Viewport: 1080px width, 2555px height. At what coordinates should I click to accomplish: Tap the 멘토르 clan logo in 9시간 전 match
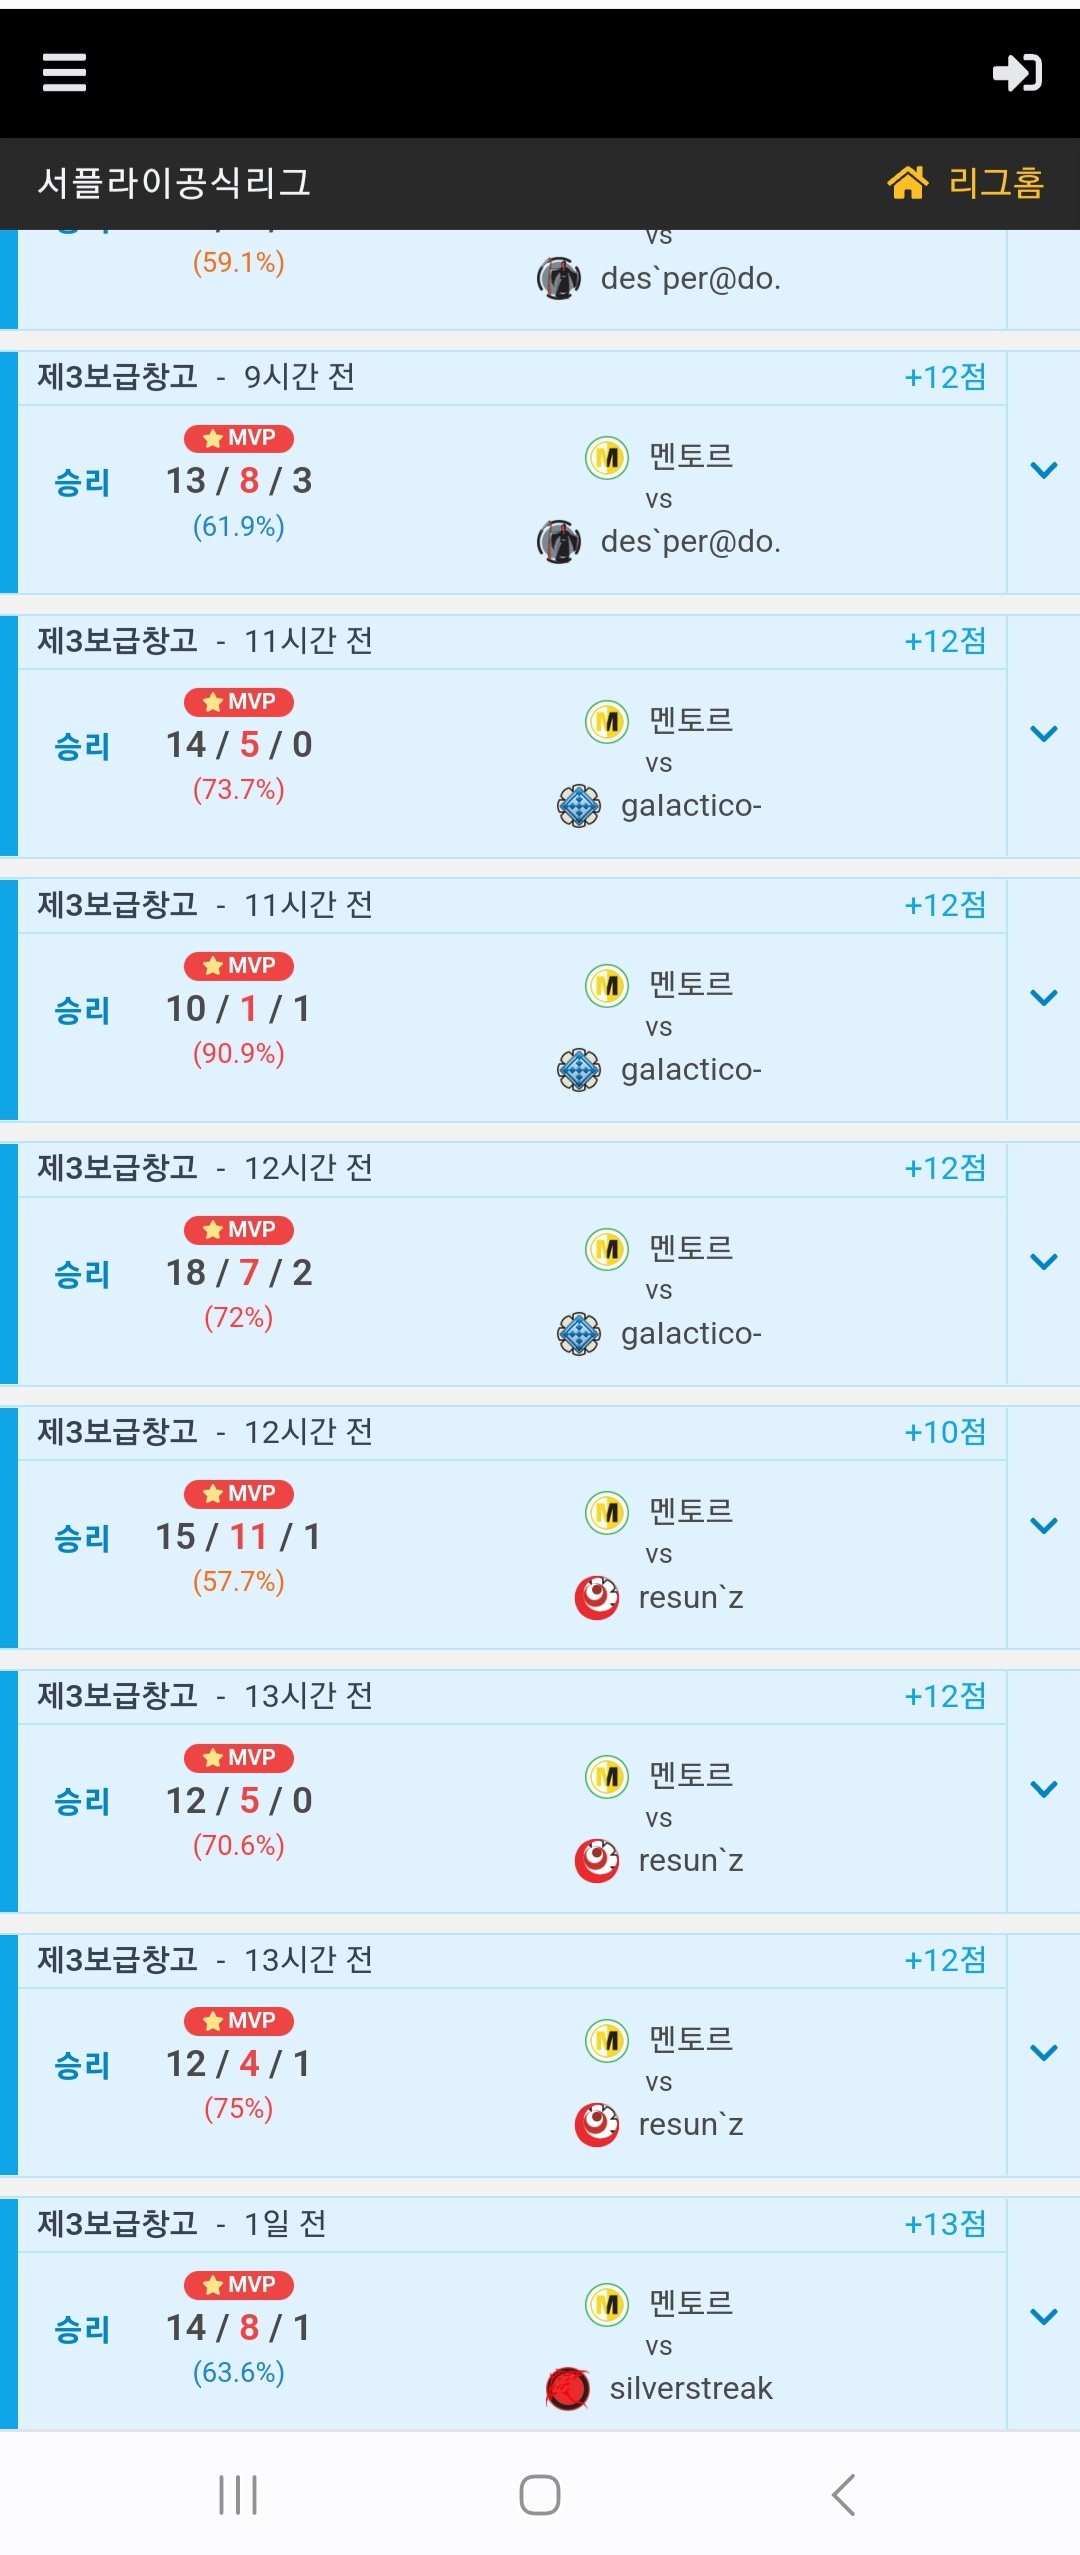click(x=607, y=458)
